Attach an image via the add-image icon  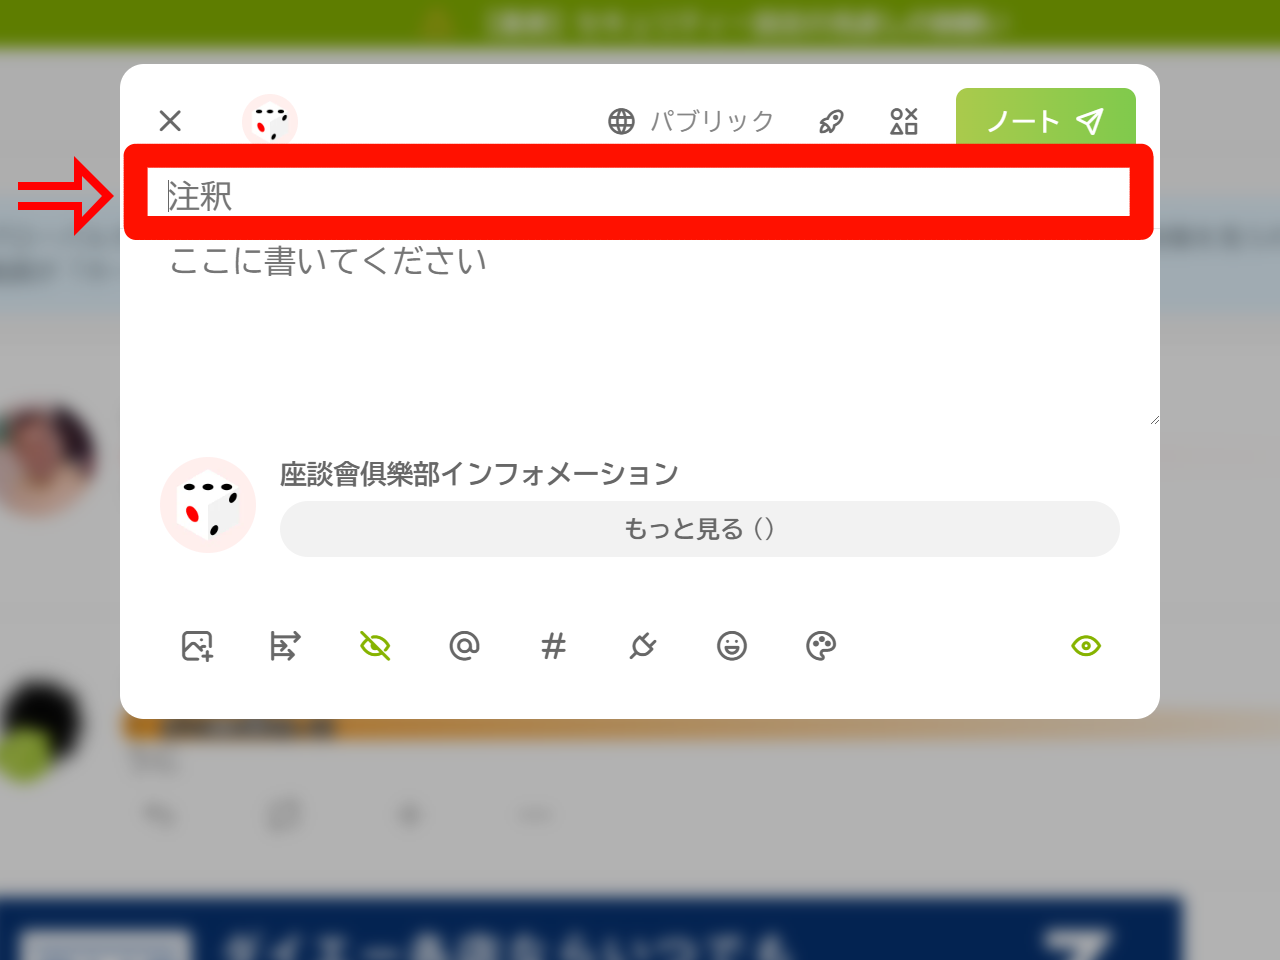(x=197, y=646)
